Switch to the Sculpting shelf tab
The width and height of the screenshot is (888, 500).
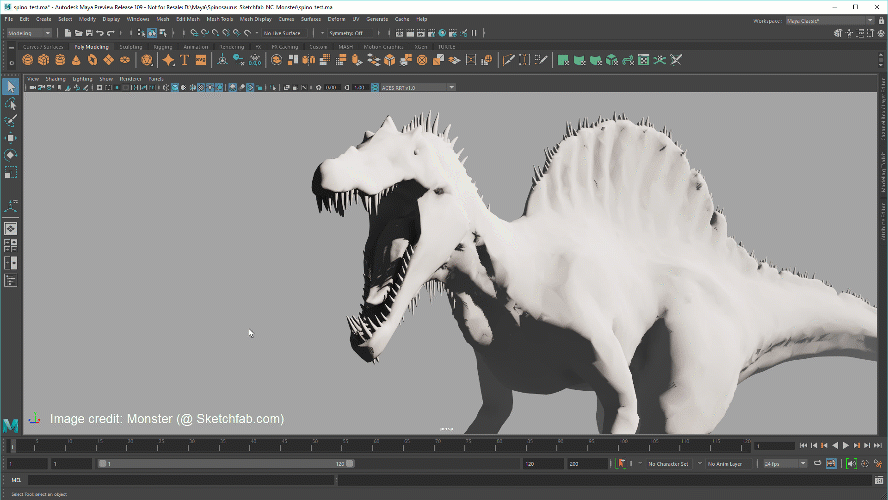pyautogui.click(x=130, y=47)
